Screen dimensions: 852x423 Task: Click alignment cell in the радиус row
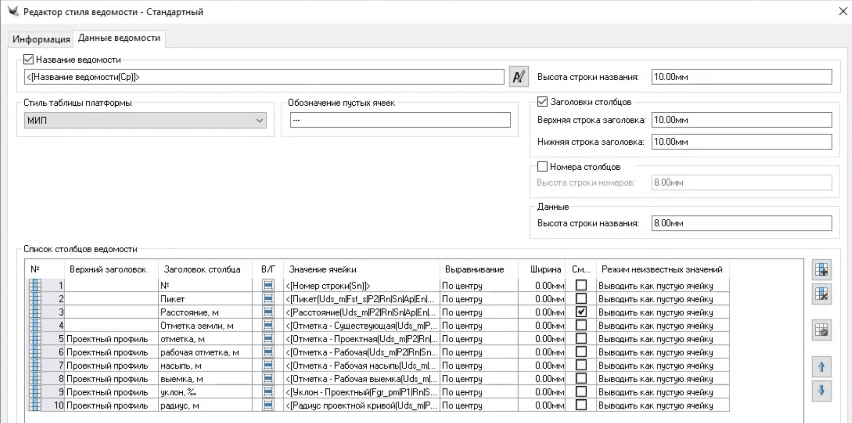(475, 406)
